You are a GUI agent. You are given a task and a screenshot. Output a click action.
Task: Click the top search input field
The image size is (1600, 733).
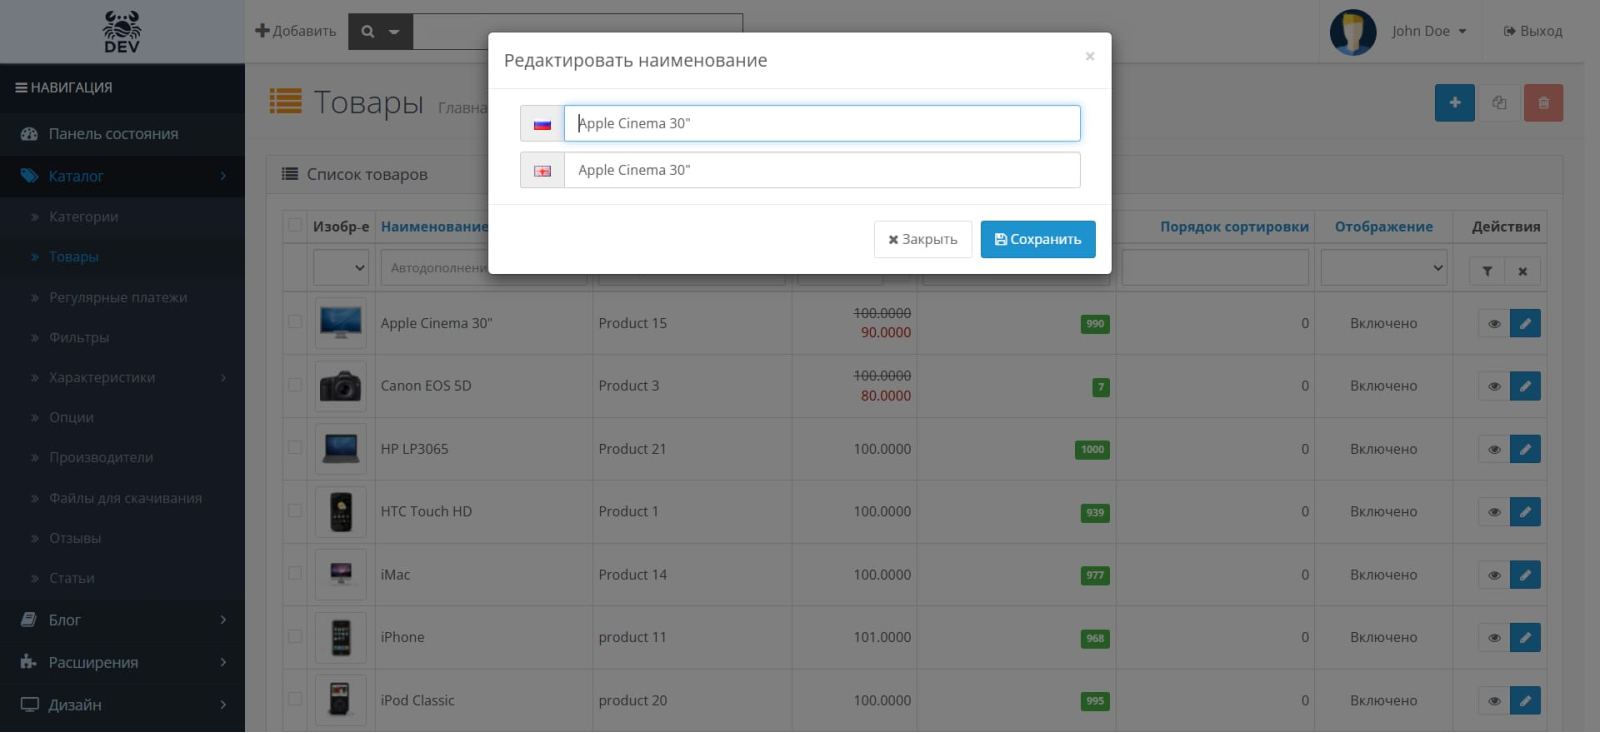pyautogui.click(x=577, y=32)
